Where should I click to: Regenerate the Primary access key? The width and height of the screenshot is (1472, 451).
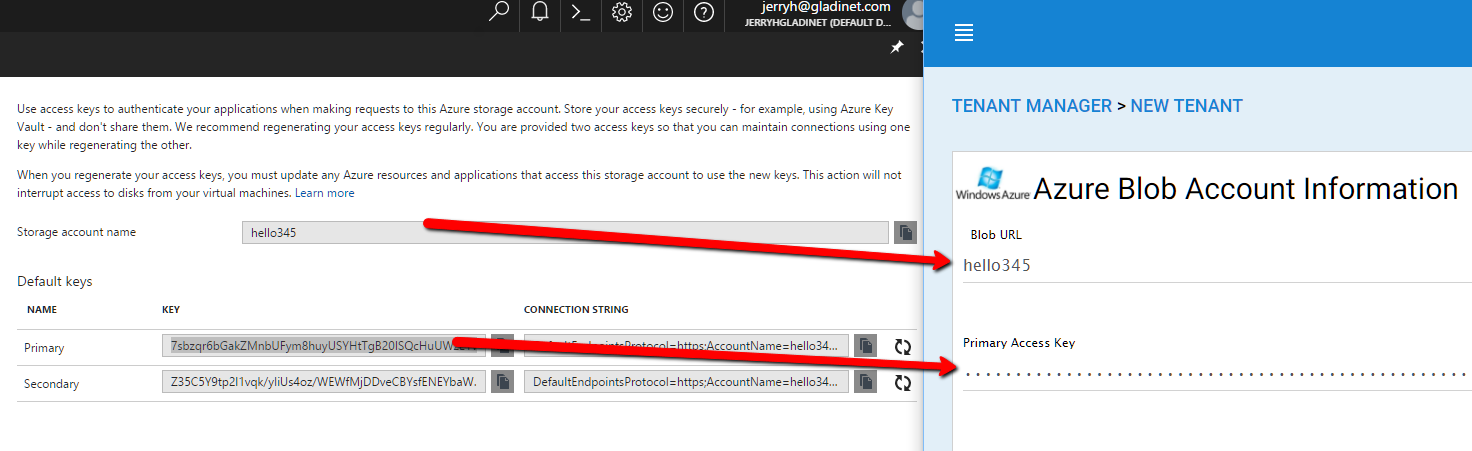903,347
